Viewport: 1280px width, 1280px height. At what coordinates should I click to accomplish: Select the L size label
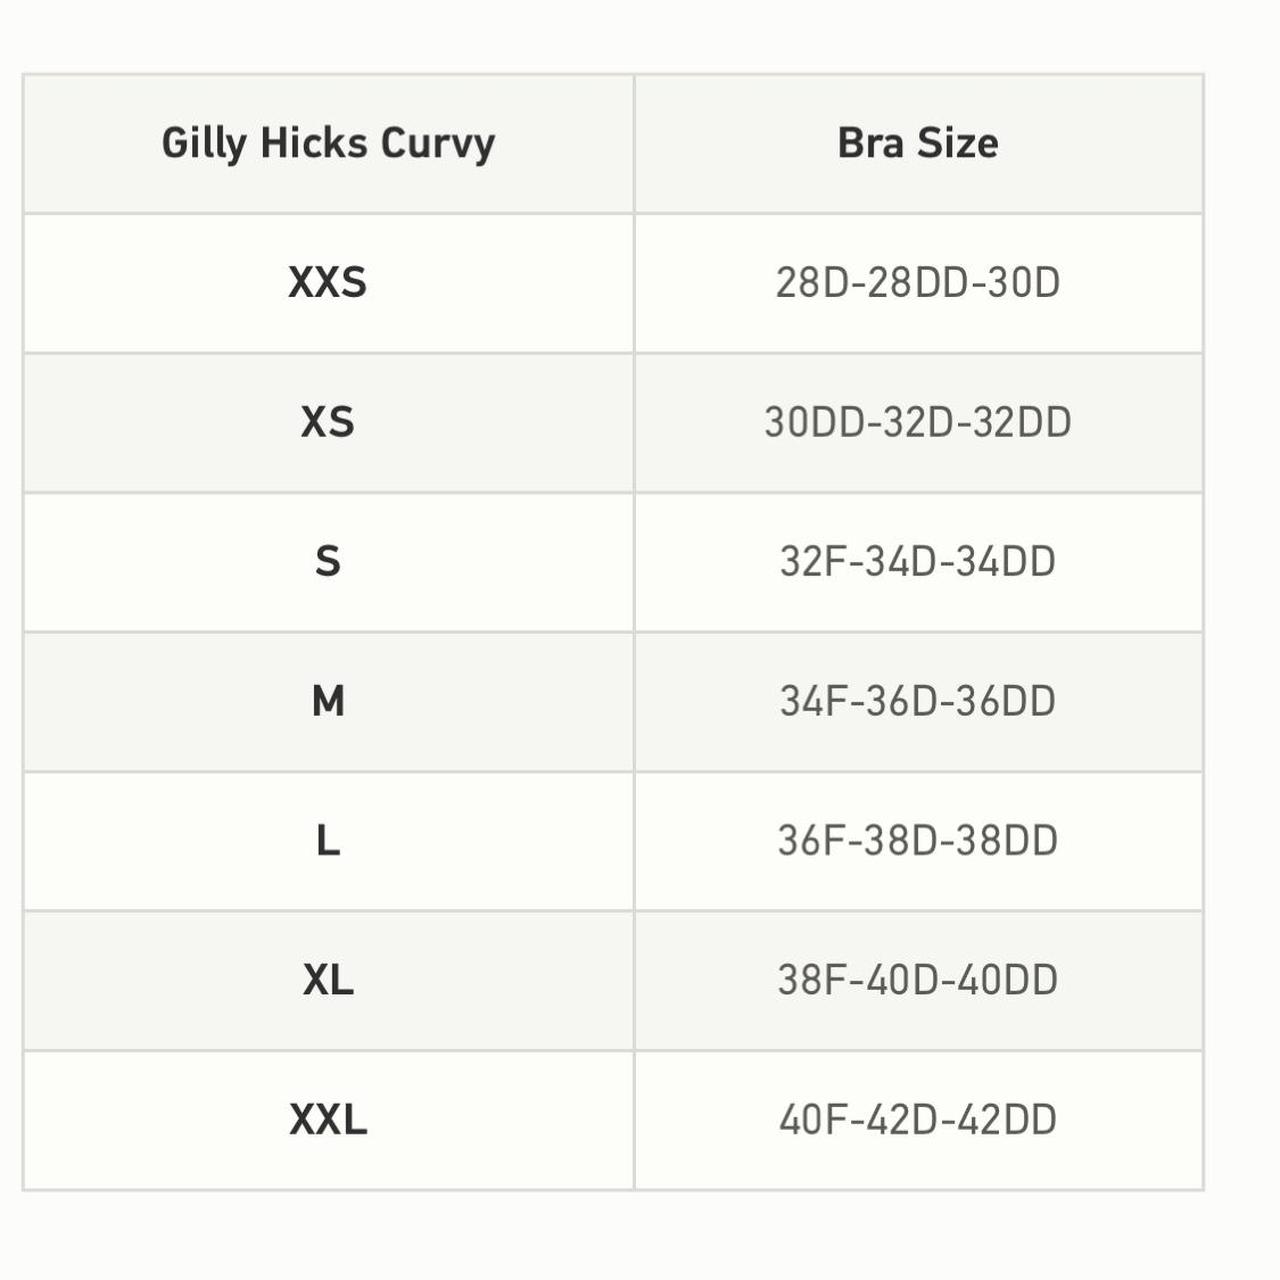tap(328, 840)
